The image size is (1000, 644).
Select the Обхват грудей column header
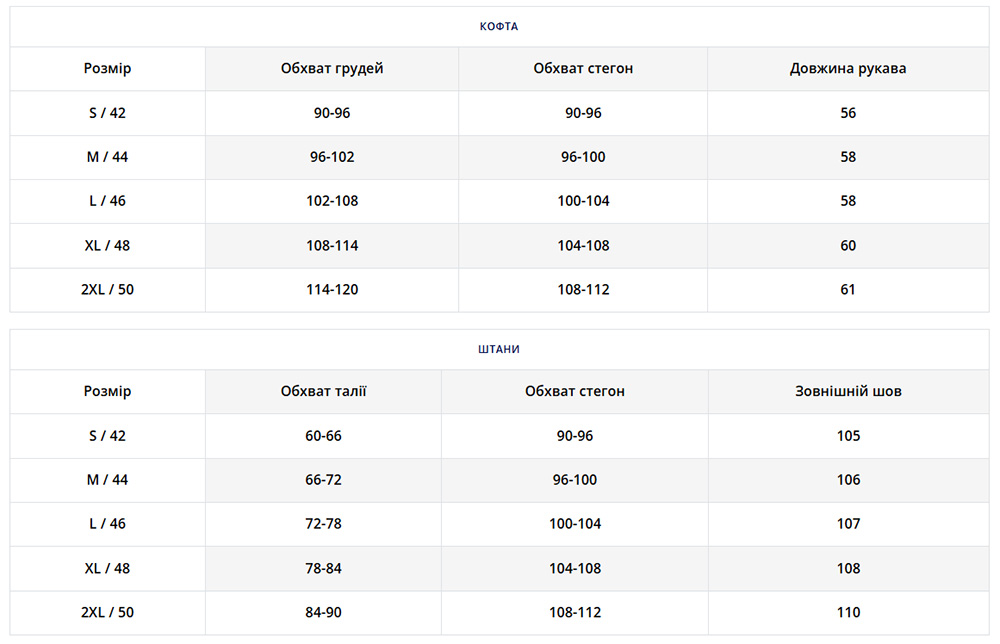click(x=332, y=69)
